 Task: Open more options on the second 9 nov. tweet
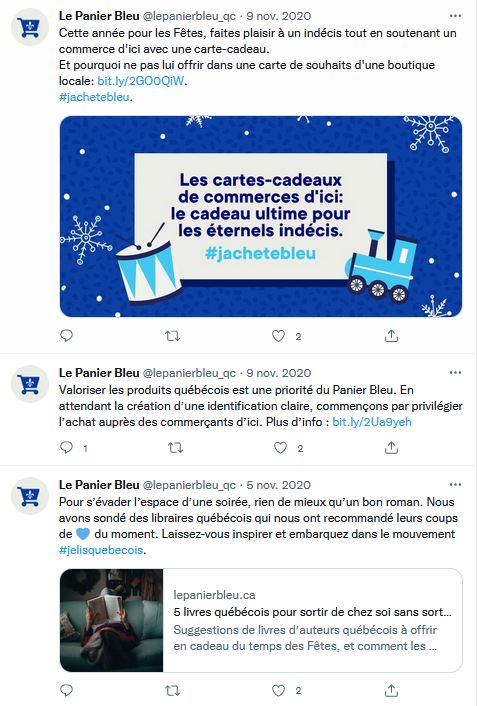456,373
